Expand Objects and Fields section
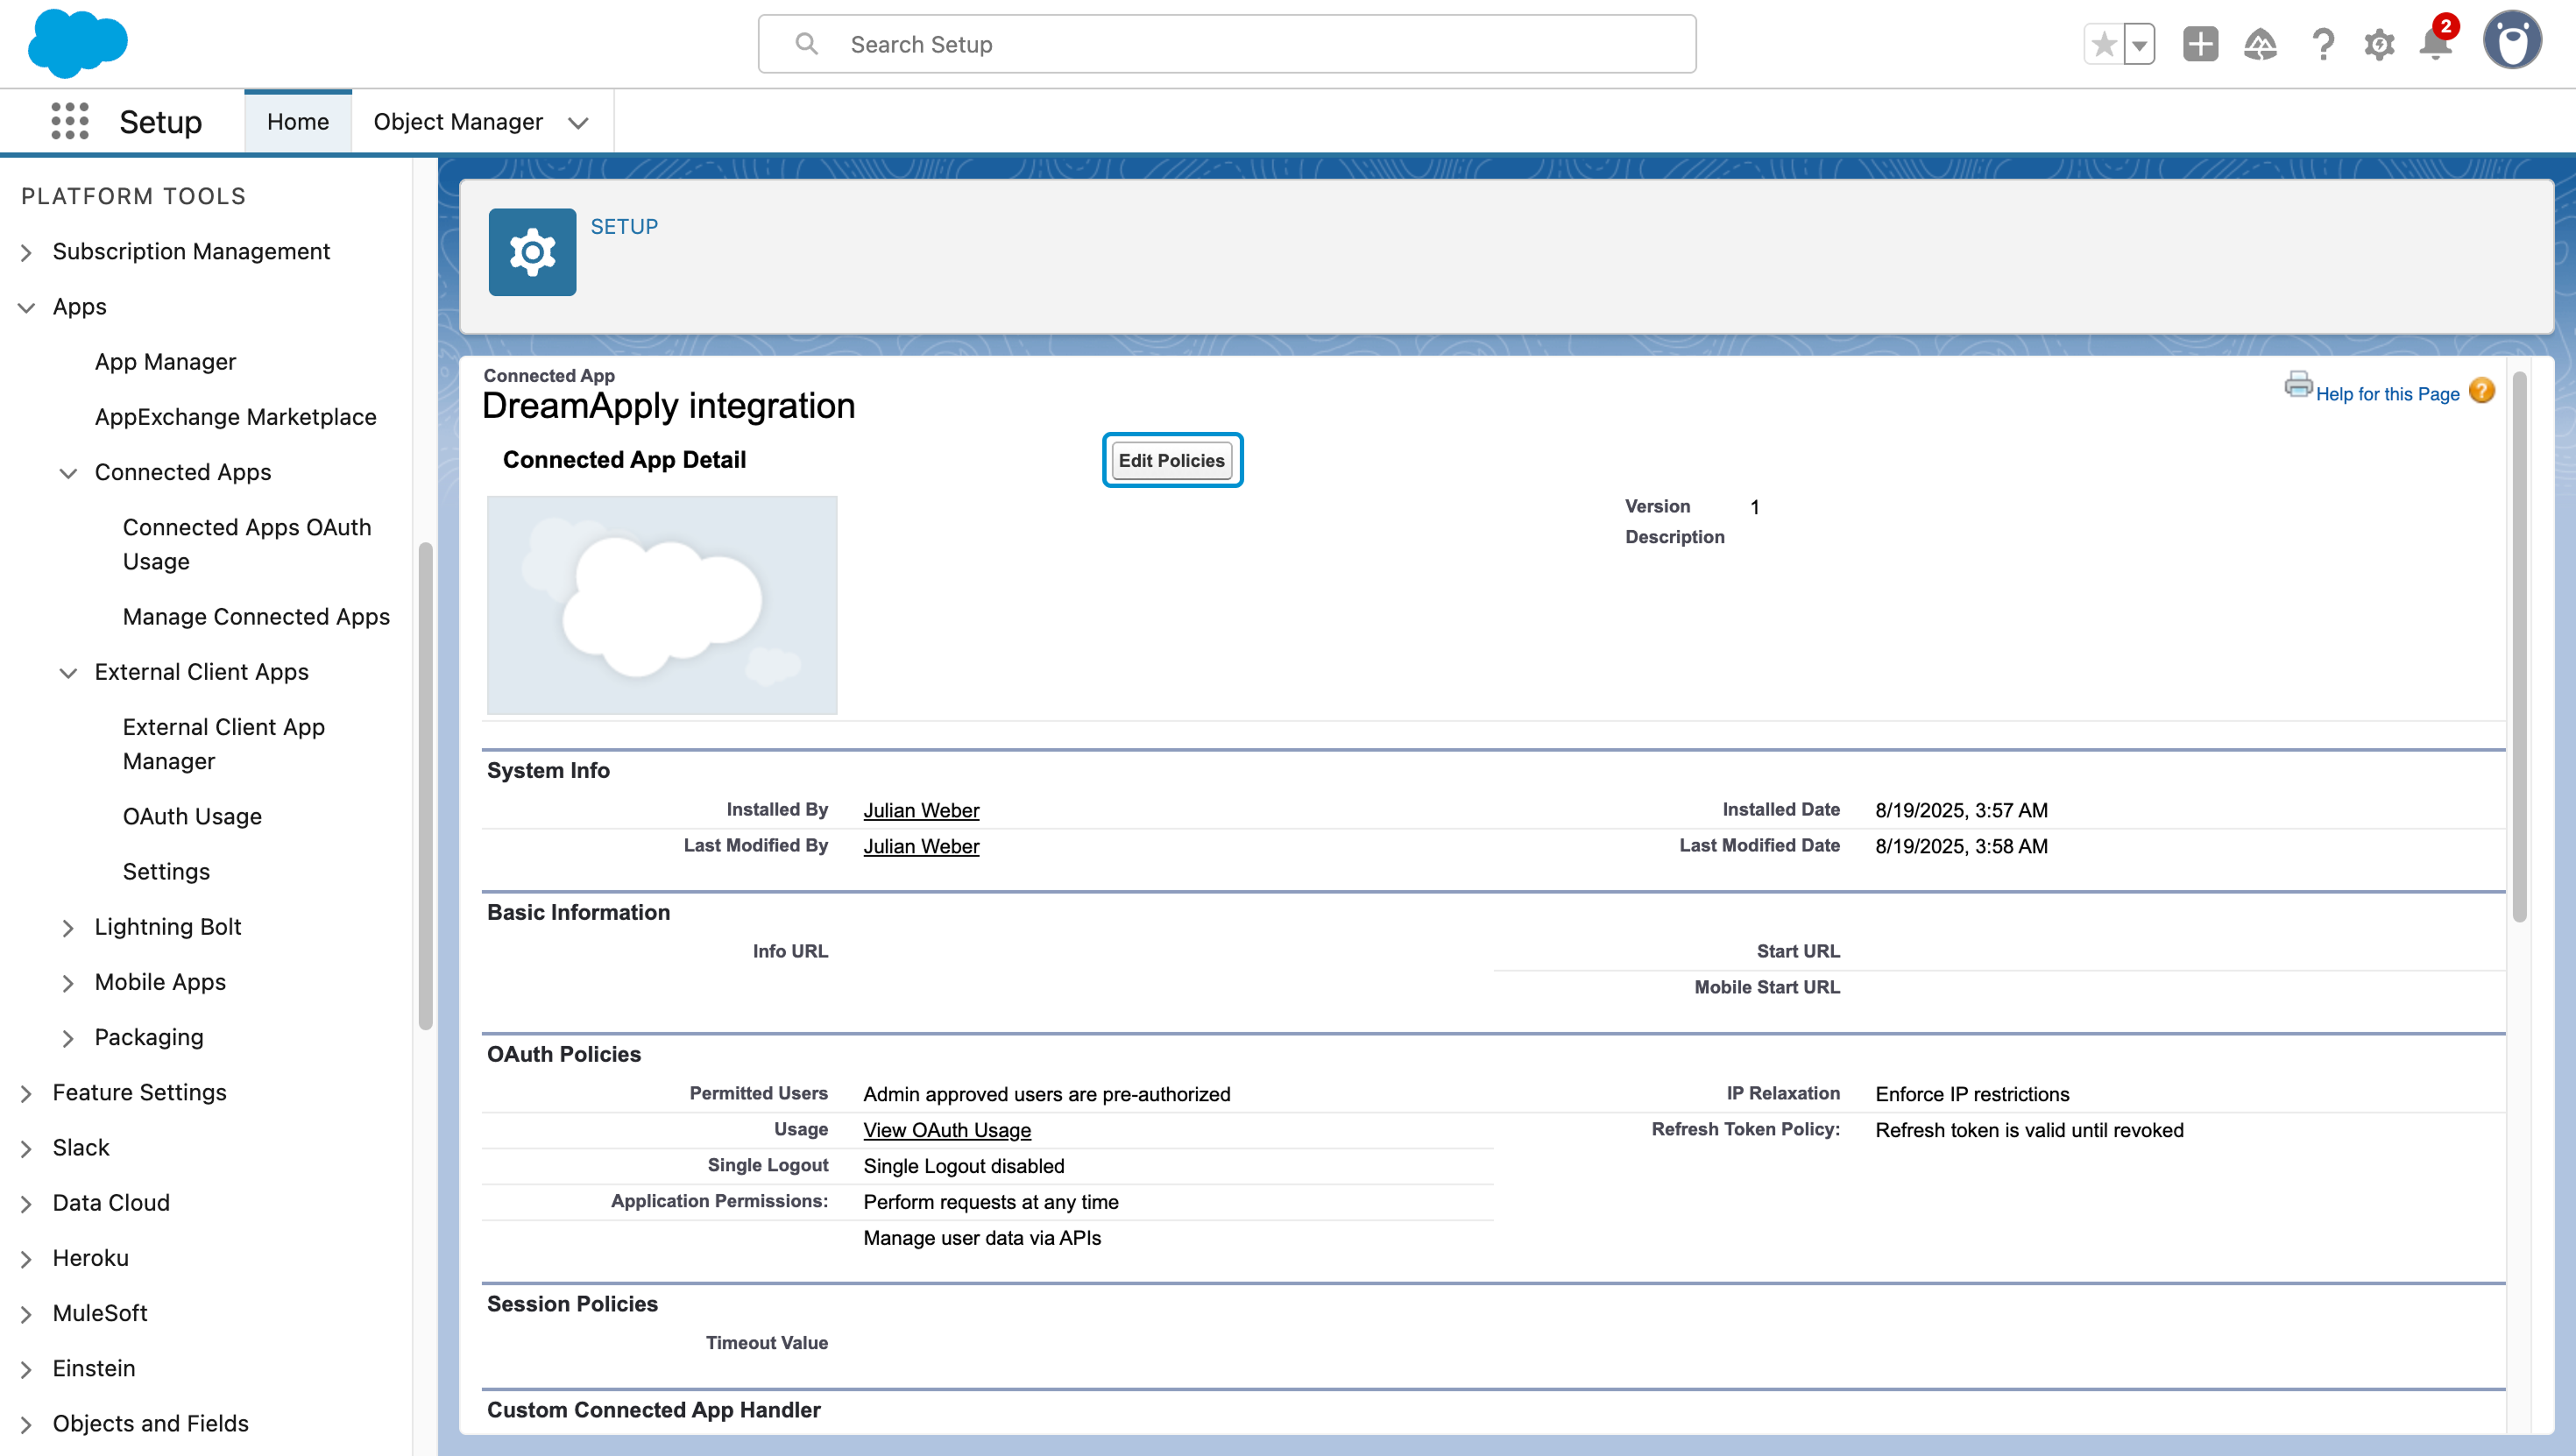Screen dimensions: 2576x1456 point(26,1424)
